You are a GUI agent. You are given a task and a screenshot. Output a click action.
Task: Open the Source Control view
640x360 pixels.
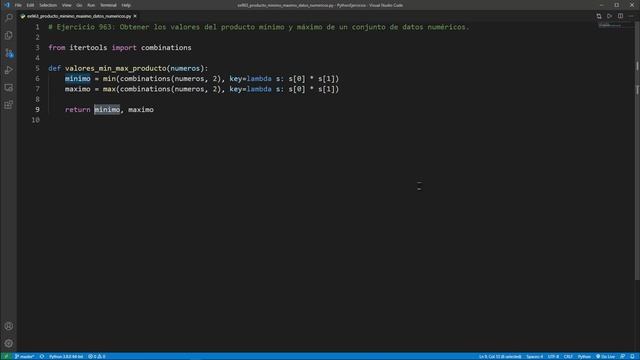[9, 53]
